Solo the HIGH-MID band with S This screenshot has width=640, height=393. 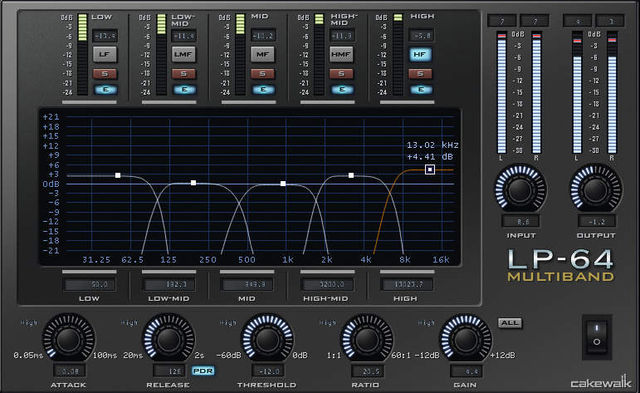coord(341,74)
